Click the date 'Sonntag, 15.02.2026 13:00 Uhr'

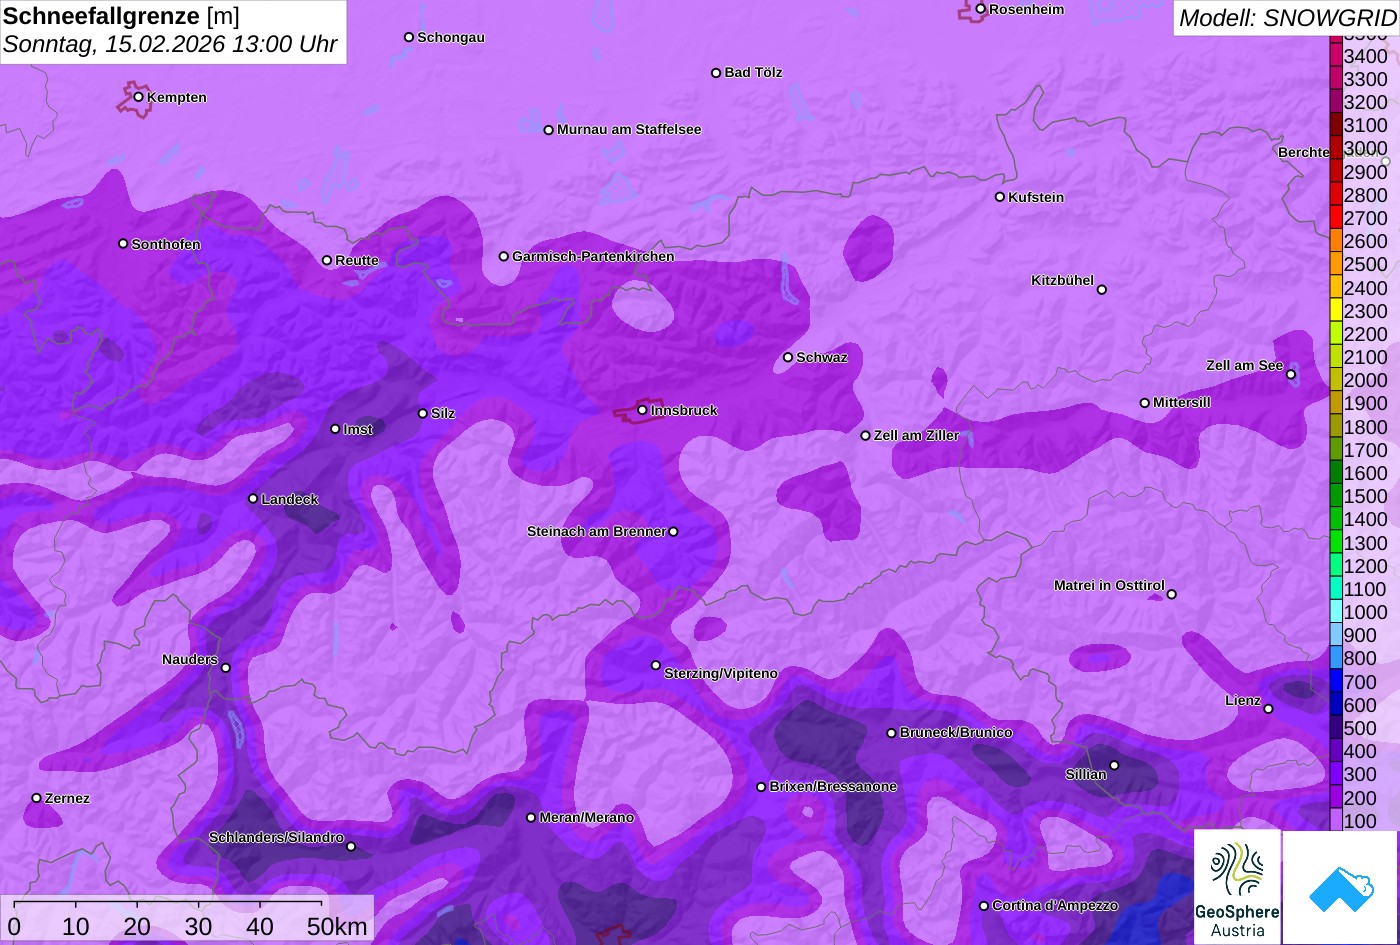170,45
